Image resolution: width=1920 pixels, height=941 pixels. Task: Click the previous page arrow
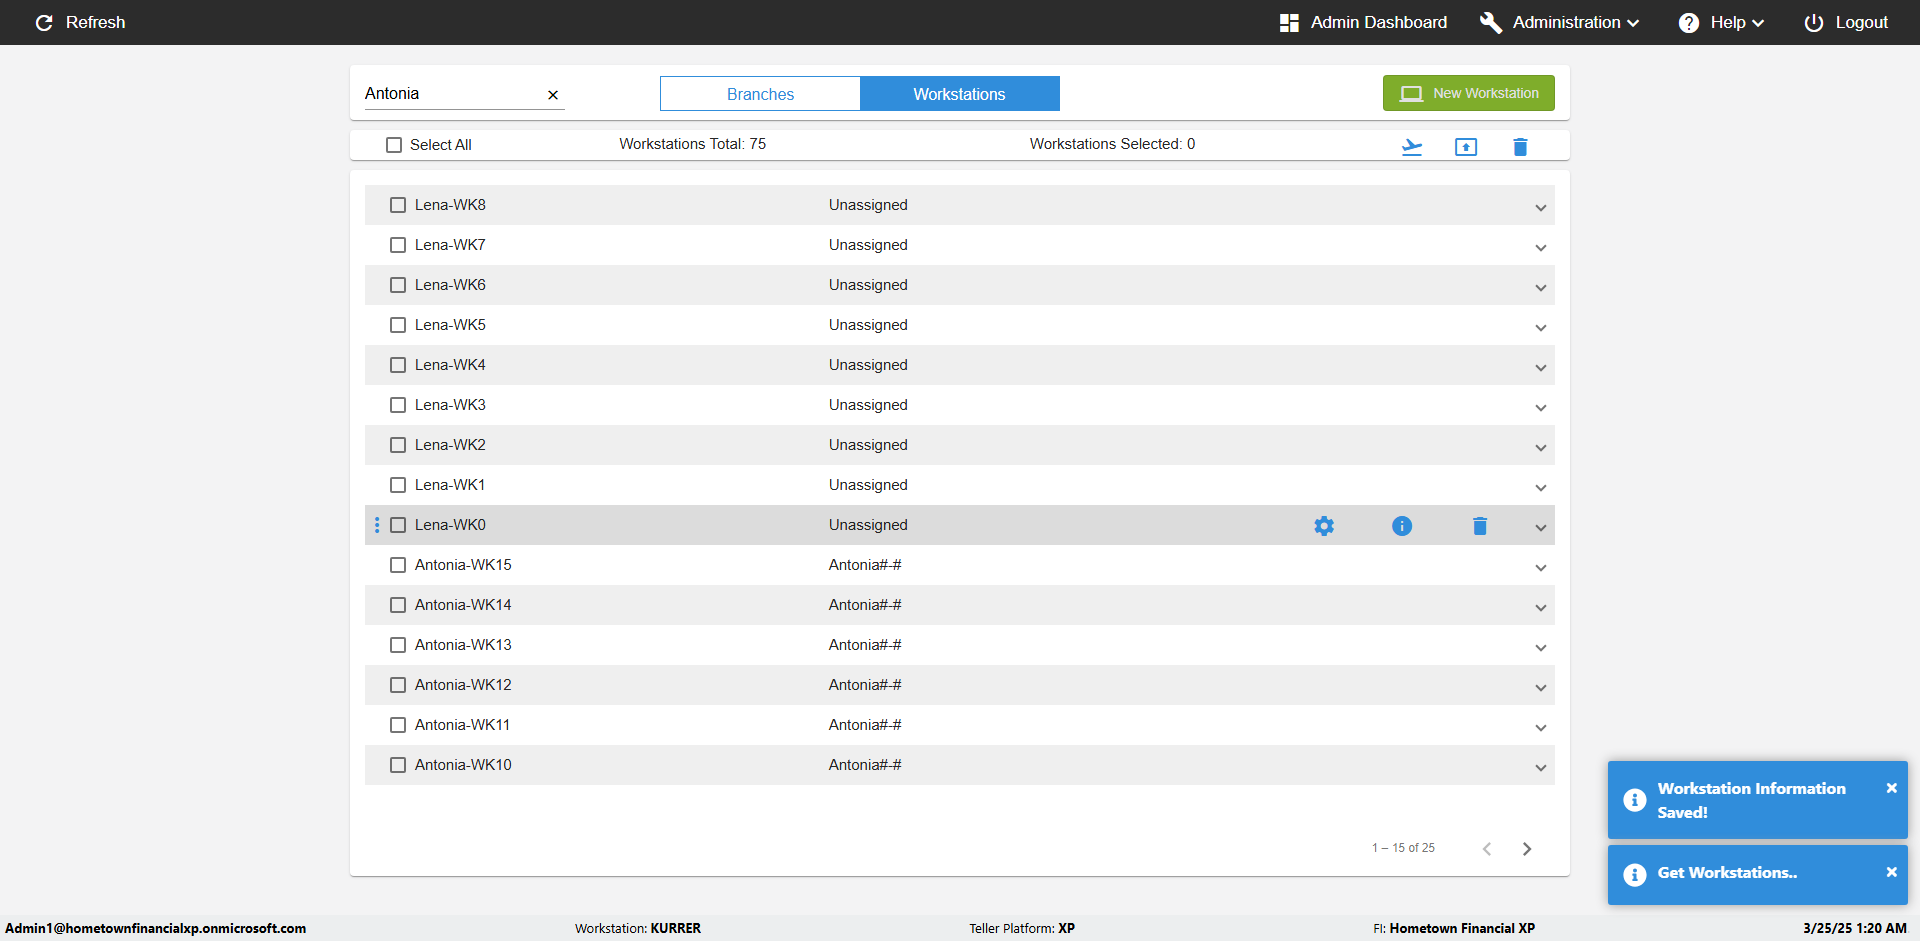point(1487,849)
